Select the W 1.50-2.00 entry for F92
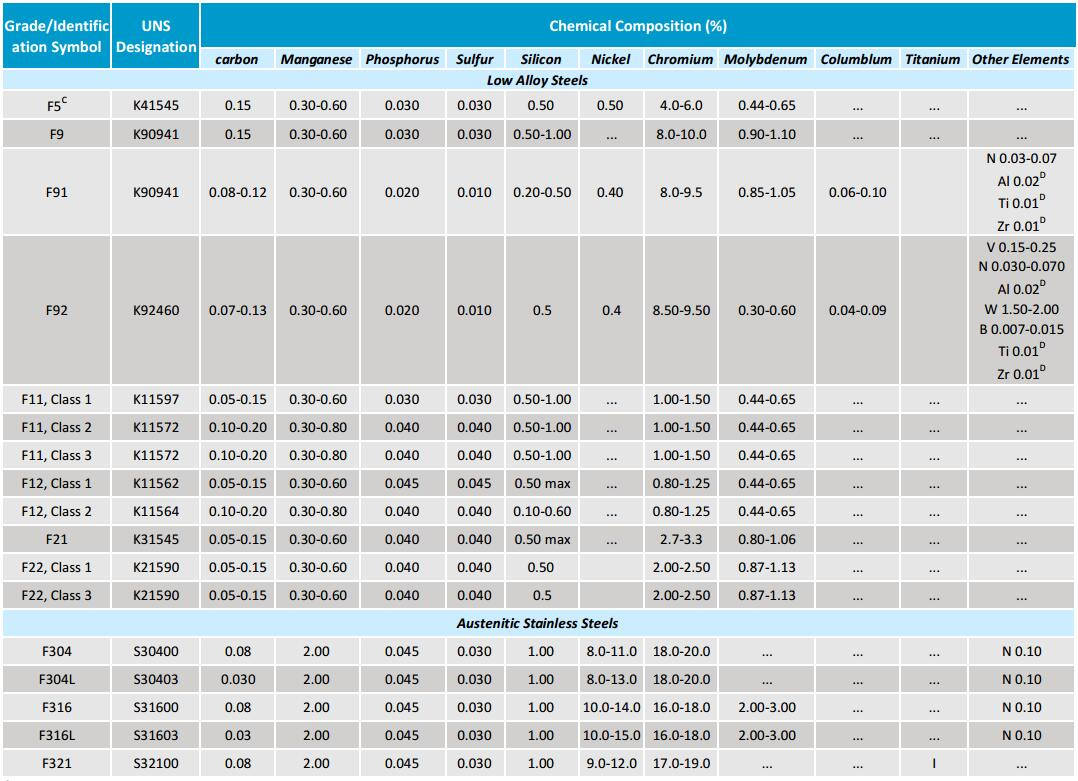The height and width of the screenshot is (781, 1078). 1020,310
